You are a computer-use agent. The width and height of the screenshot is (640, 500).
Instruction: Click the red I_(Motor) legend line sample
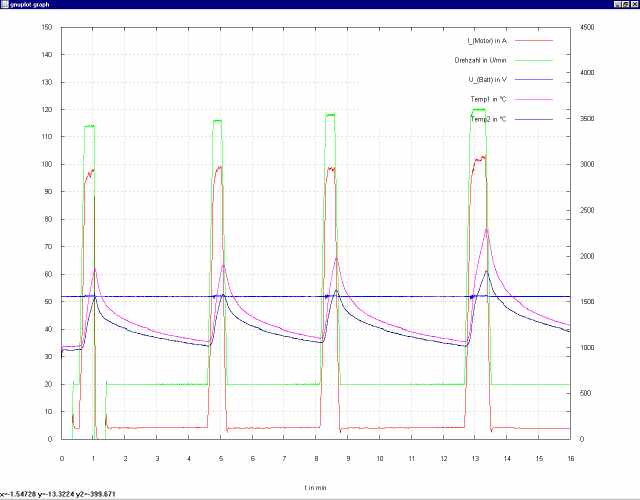pos(533,41)
